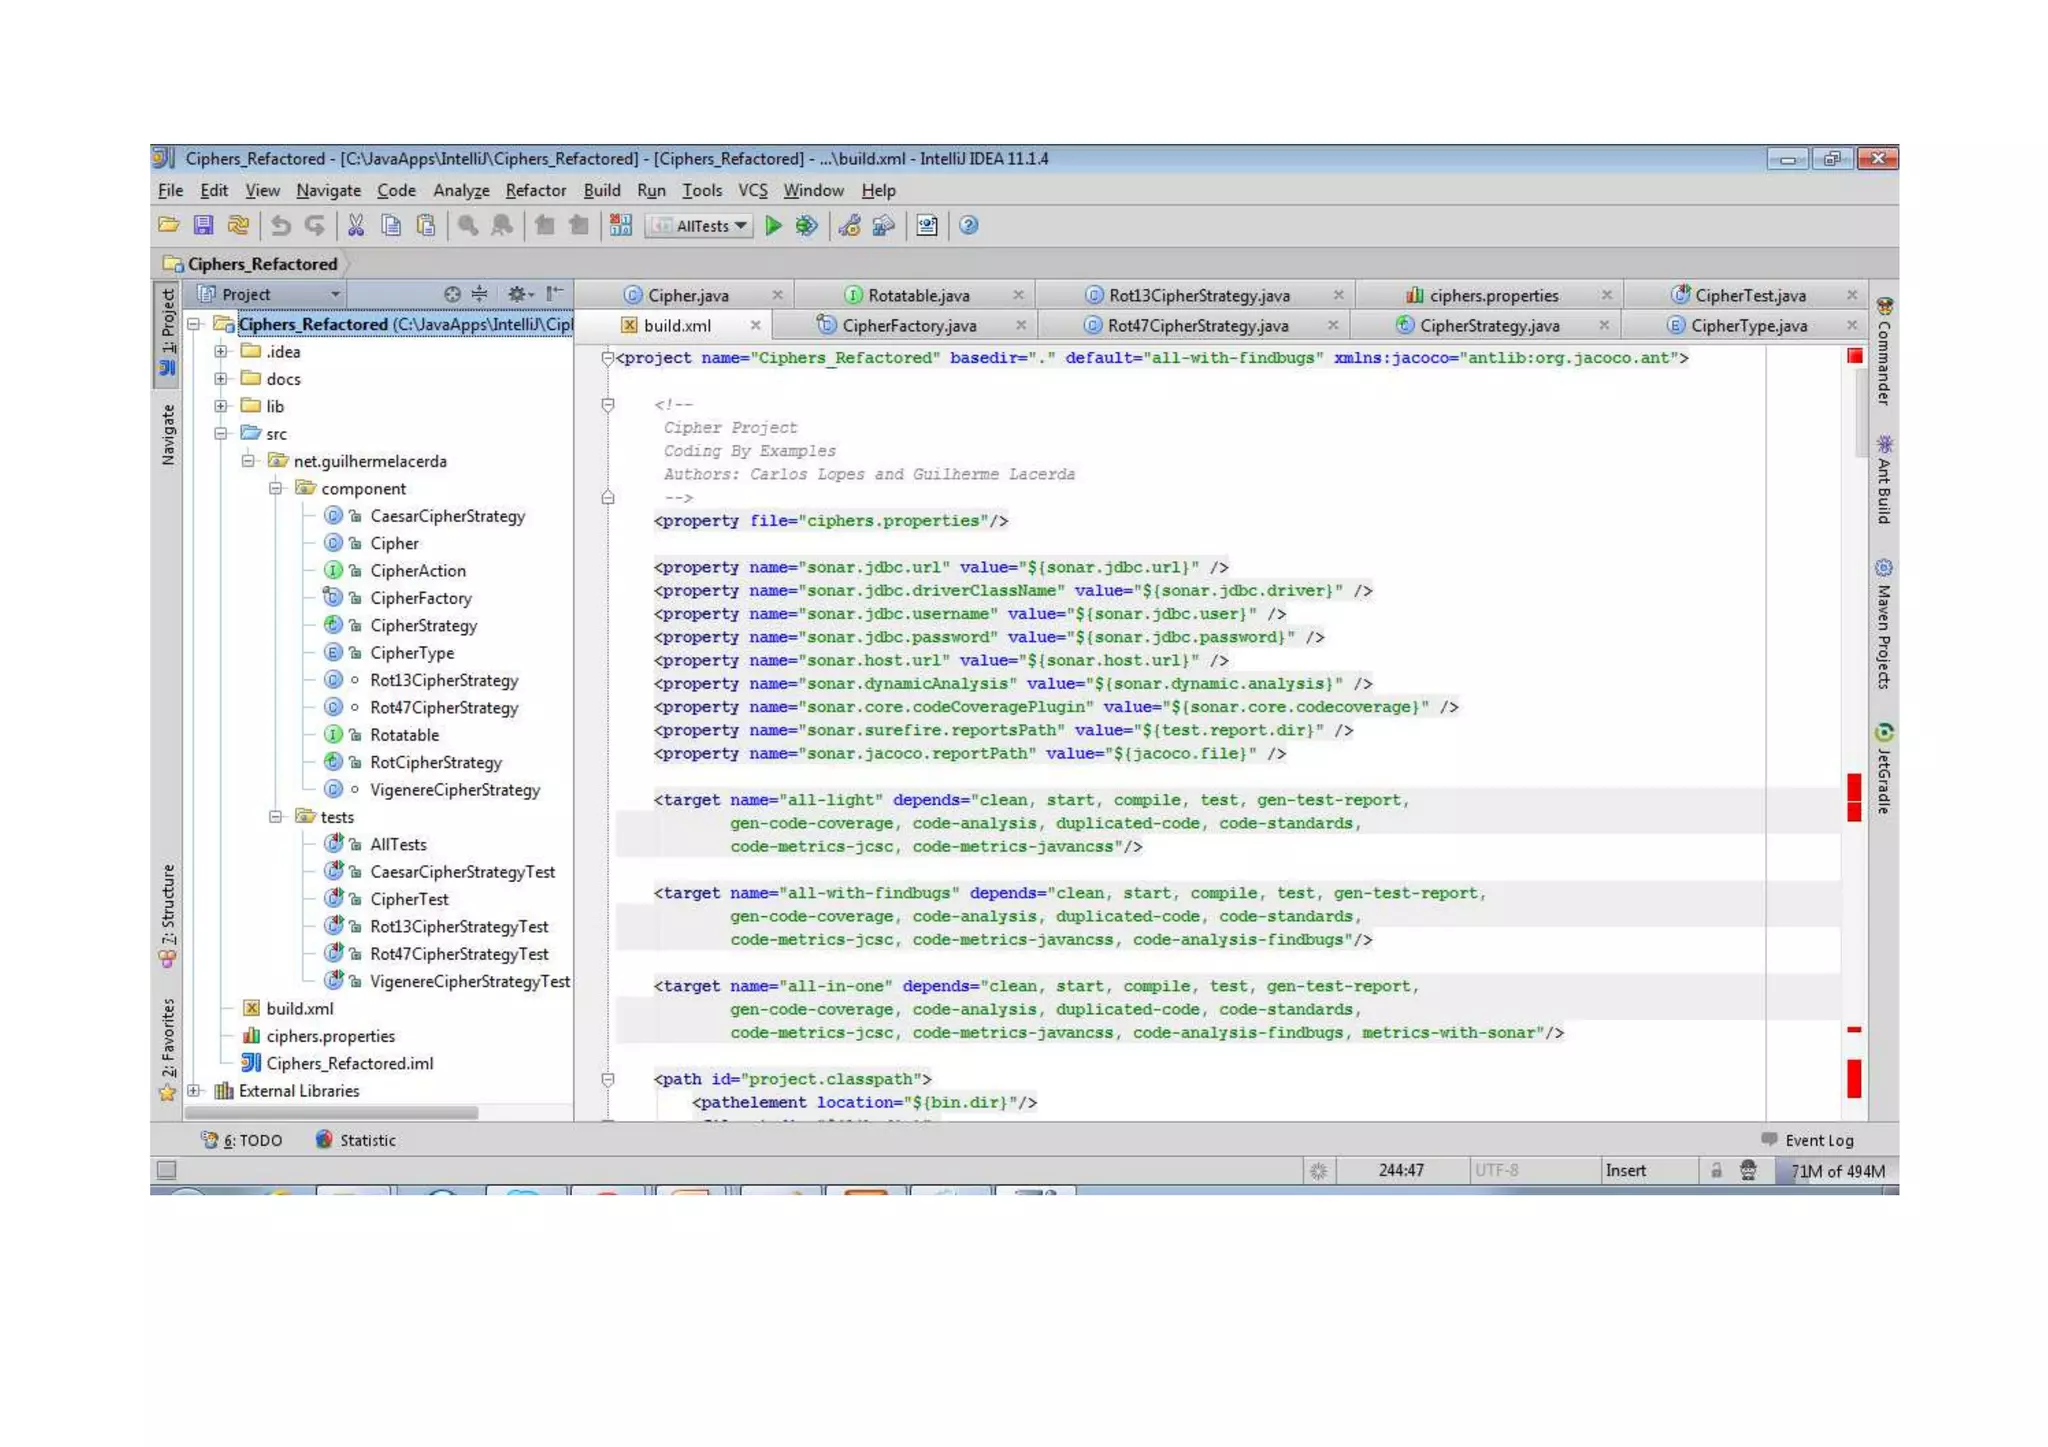Open the Refactor menu
The image size is (2048, 1447).
click(535, 190)
